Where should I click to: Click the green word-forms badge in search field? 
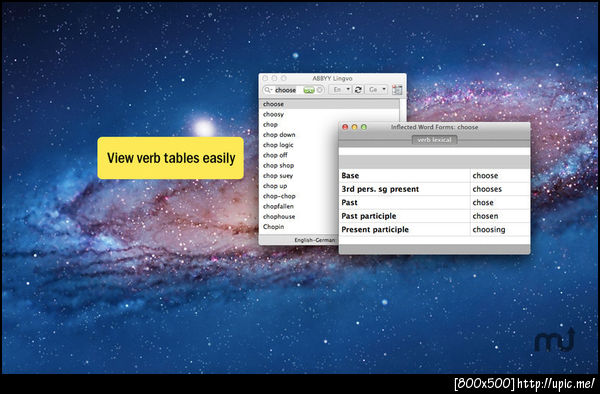(x=309, y=90)
